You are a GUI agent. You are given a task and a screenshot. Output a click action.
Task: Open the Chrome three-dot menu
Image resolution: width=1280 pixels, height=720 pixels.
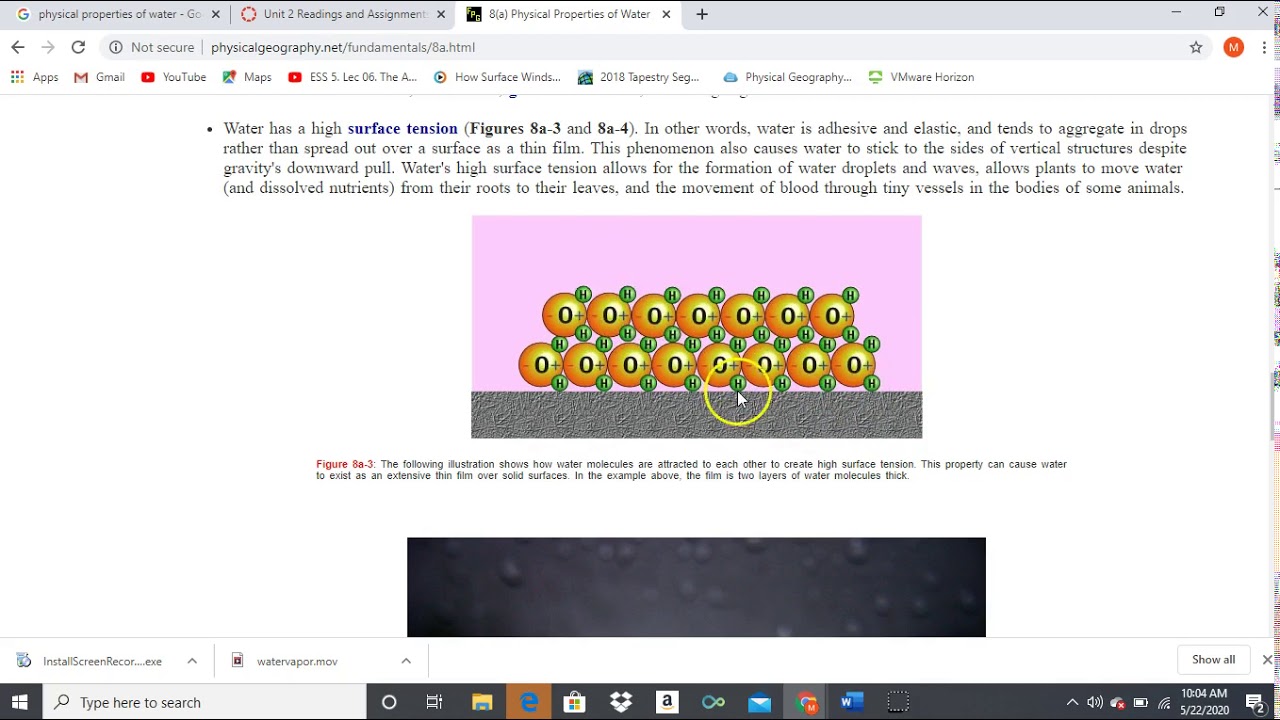pyautogui.click(x=1265, y=47)
